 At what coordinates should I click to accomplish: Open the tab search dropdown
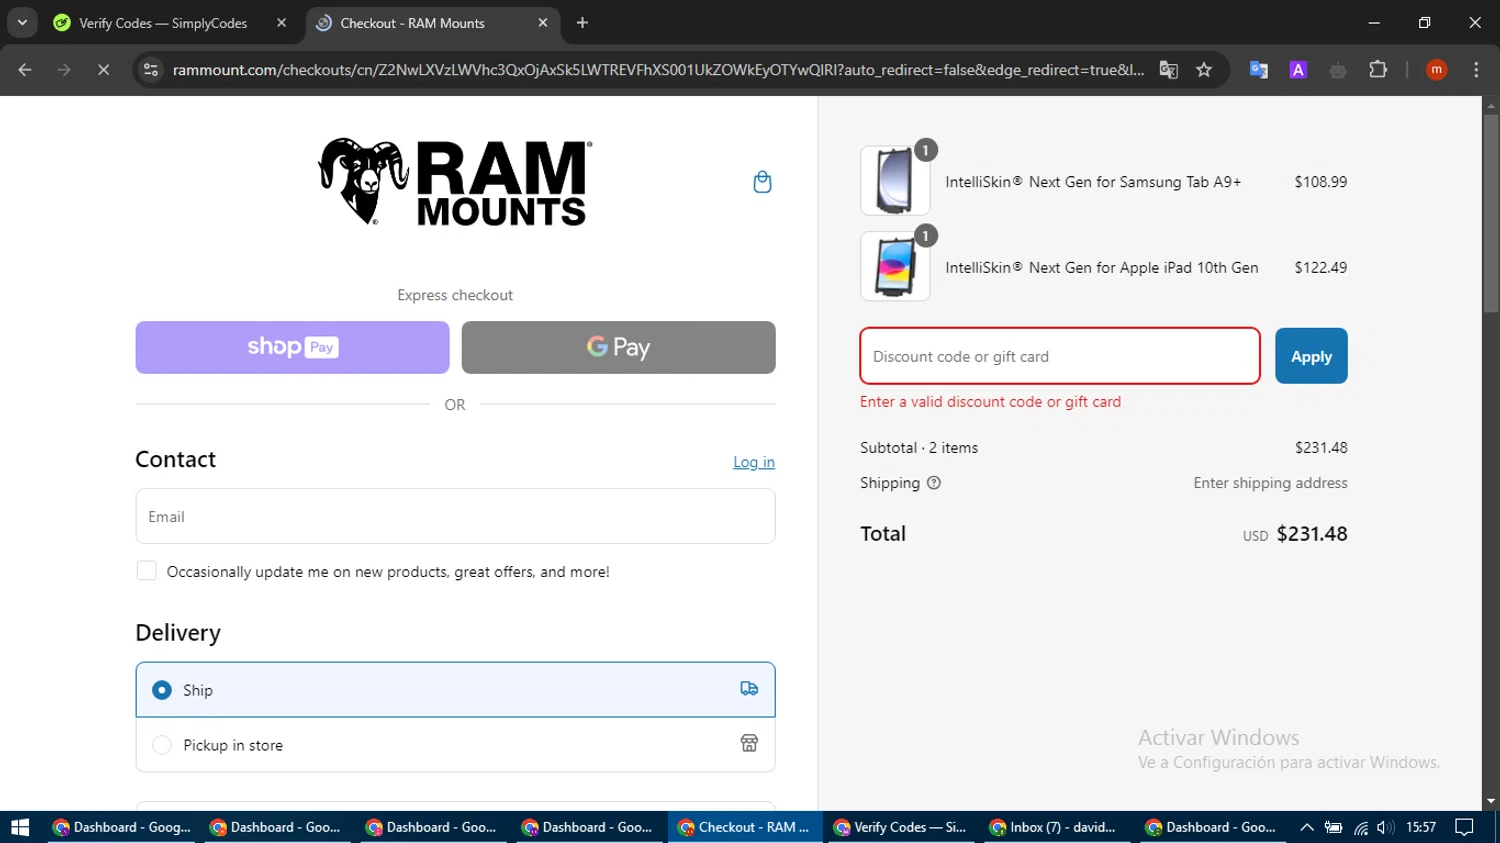(x=22, y=23)
